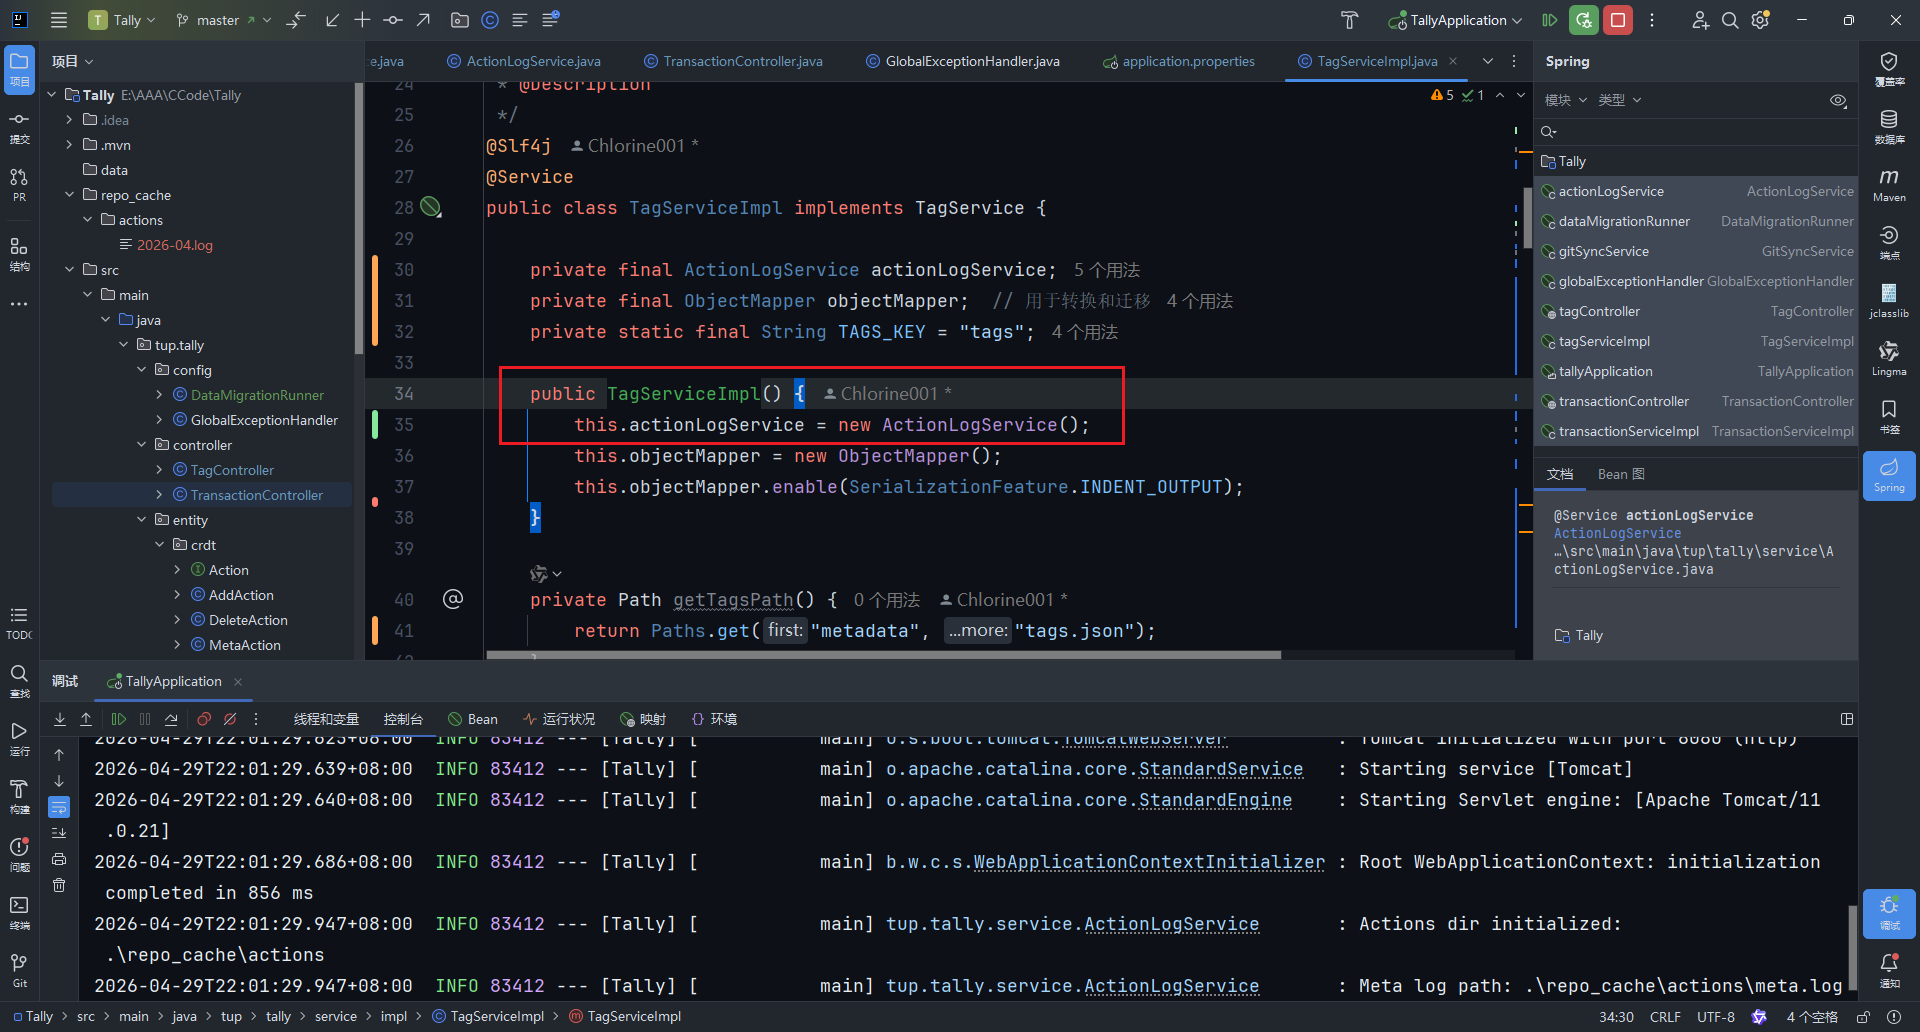The width and height of the screenshot is (1920, 1032).
Task: Click the Update Project arrow icon
Action: click(x=332, y=20)
